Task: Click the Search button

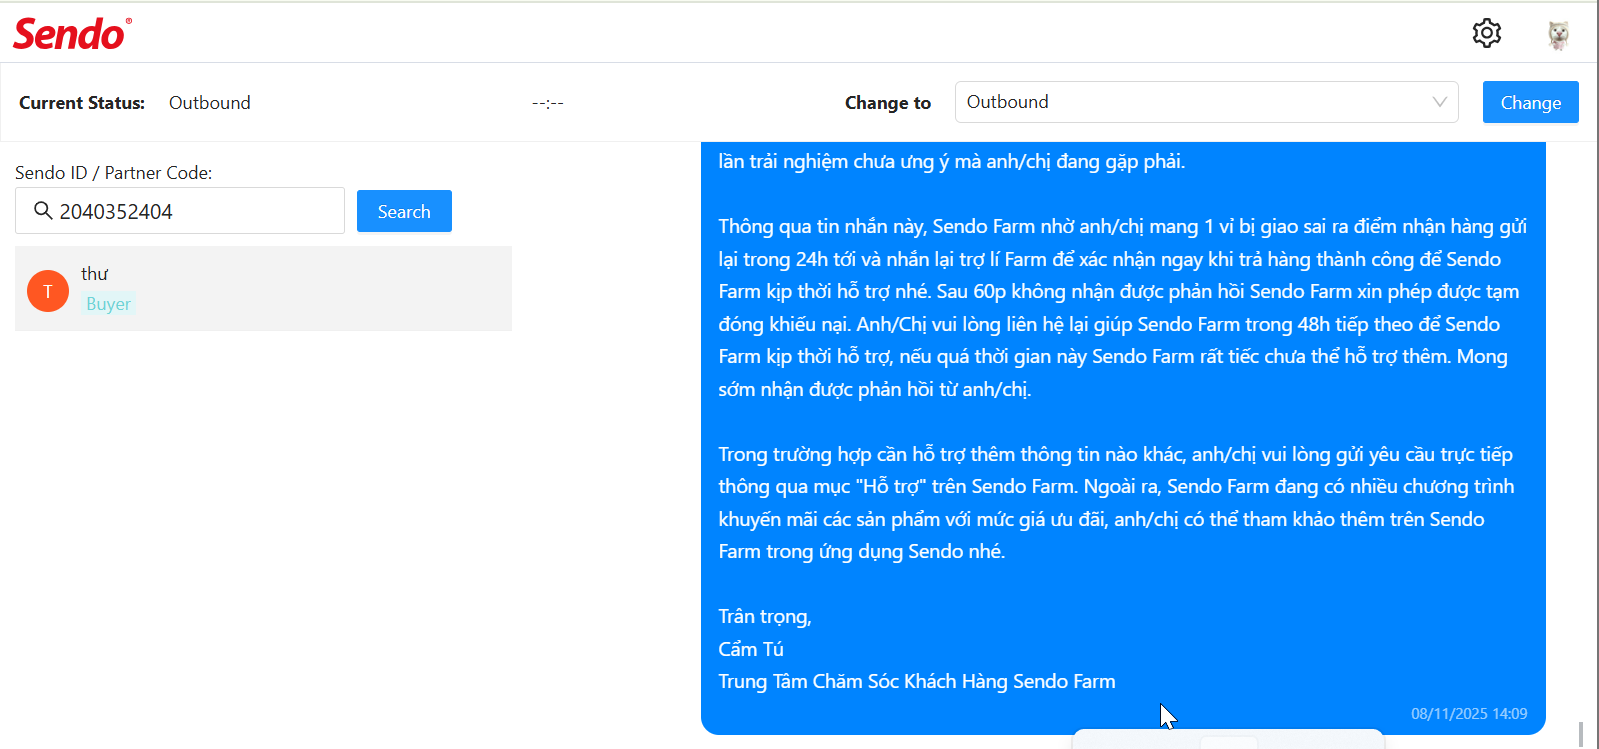Action: point(404,211)
